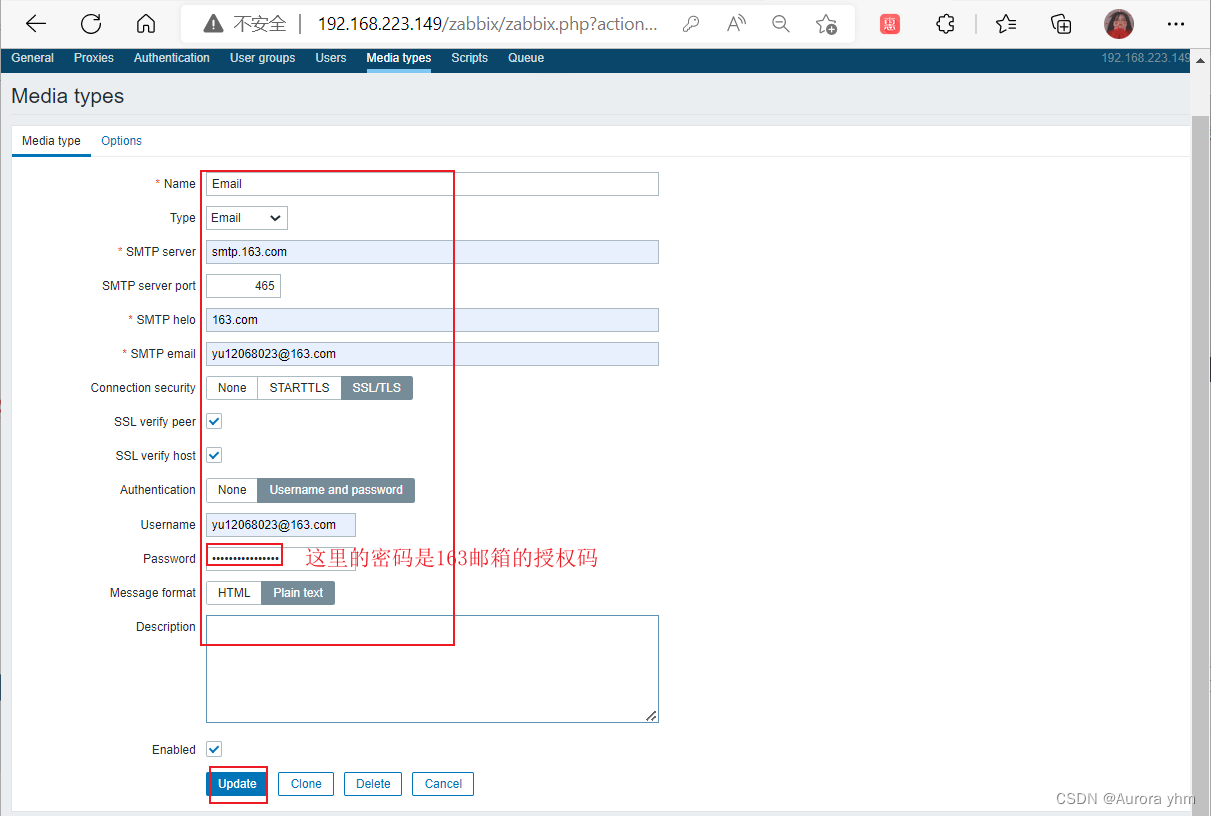Click the browser address bar URL
This screenshot has height=816, width=1211.
(488, 24)
